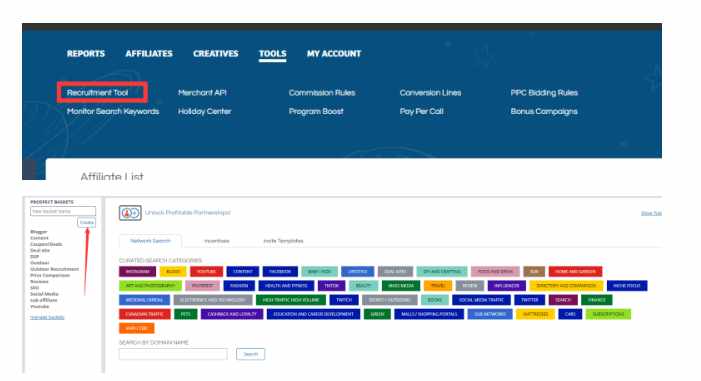Select the Instagram category tag

click(x=137, y=271)
